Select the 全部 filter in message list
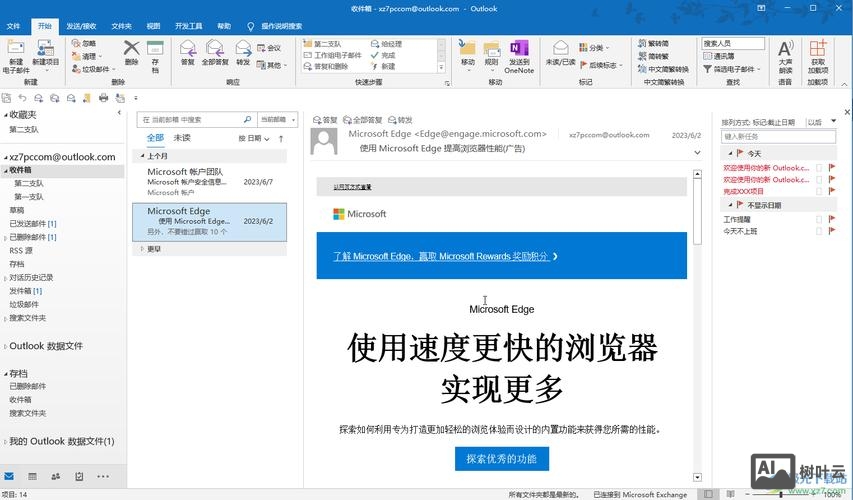This screenshot has width=853, height=500. (155, 138)
